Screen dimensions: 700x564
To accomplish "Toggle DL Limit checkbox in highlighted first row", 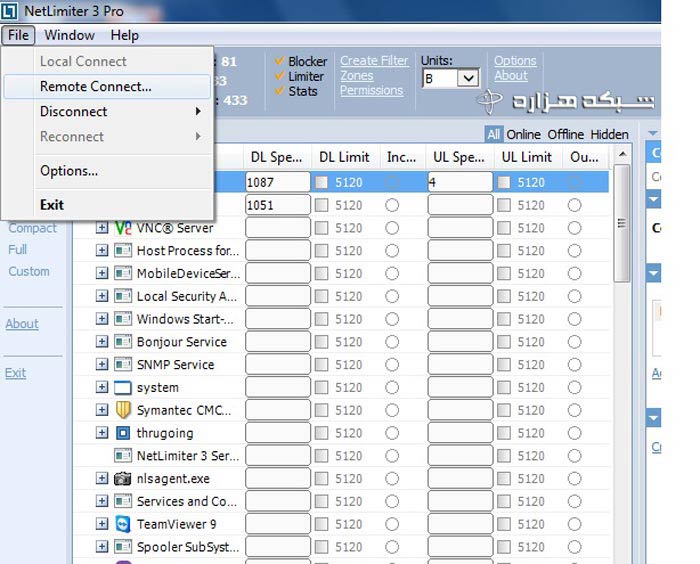I will point(321,182).
